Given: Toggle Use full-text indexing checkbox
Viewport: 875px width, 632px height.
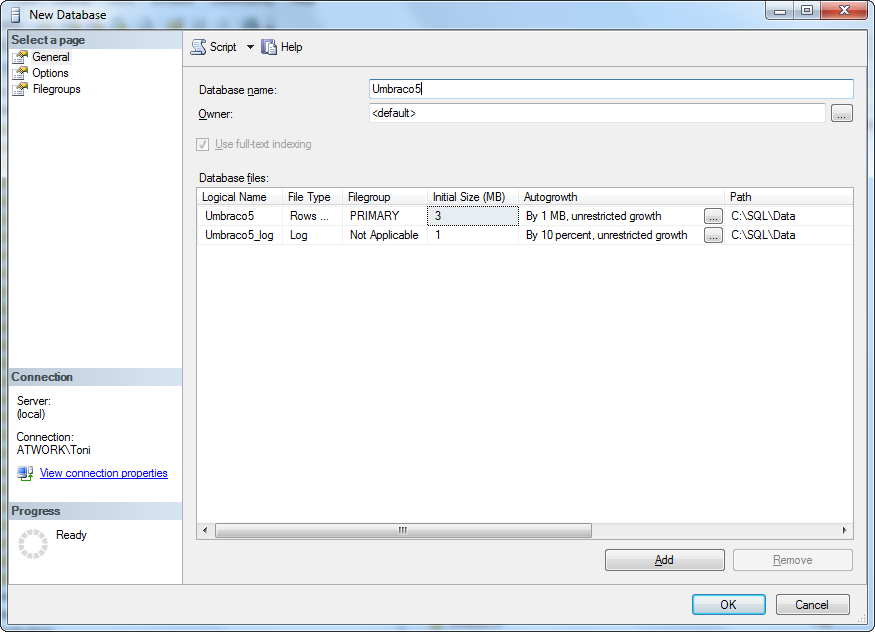Looking at the screenshot, I should (x=203, y=144).
